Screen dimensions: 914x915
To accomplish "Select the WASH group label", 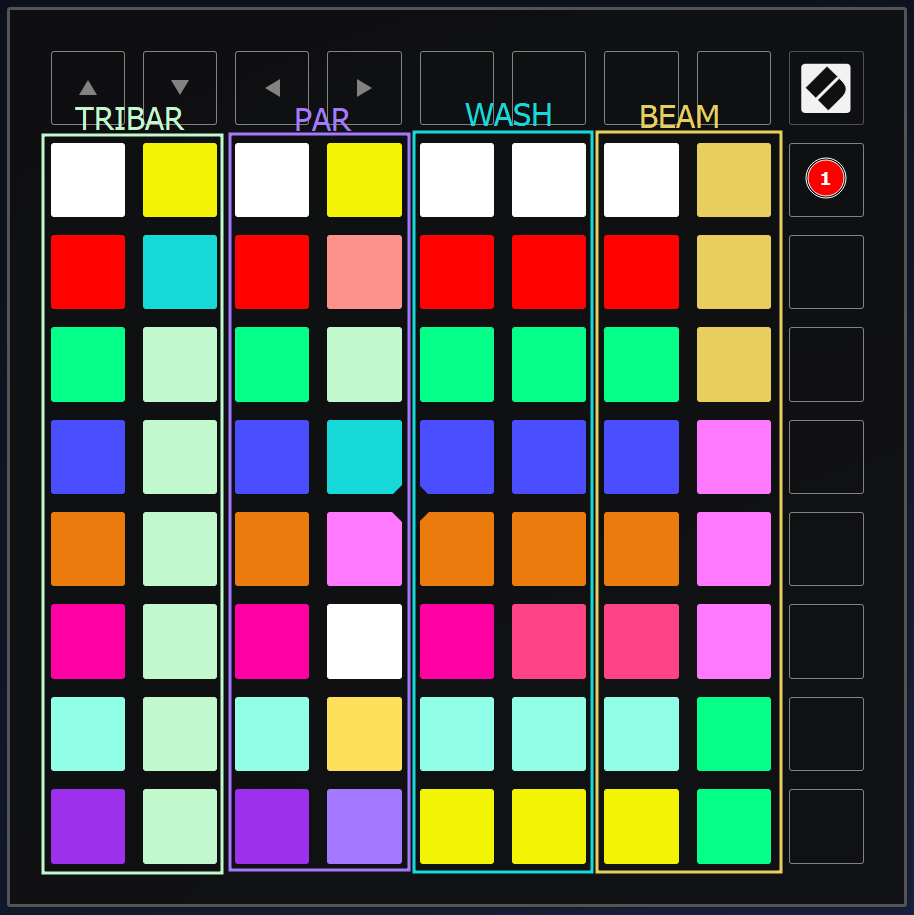I will [x=508, y=115].
